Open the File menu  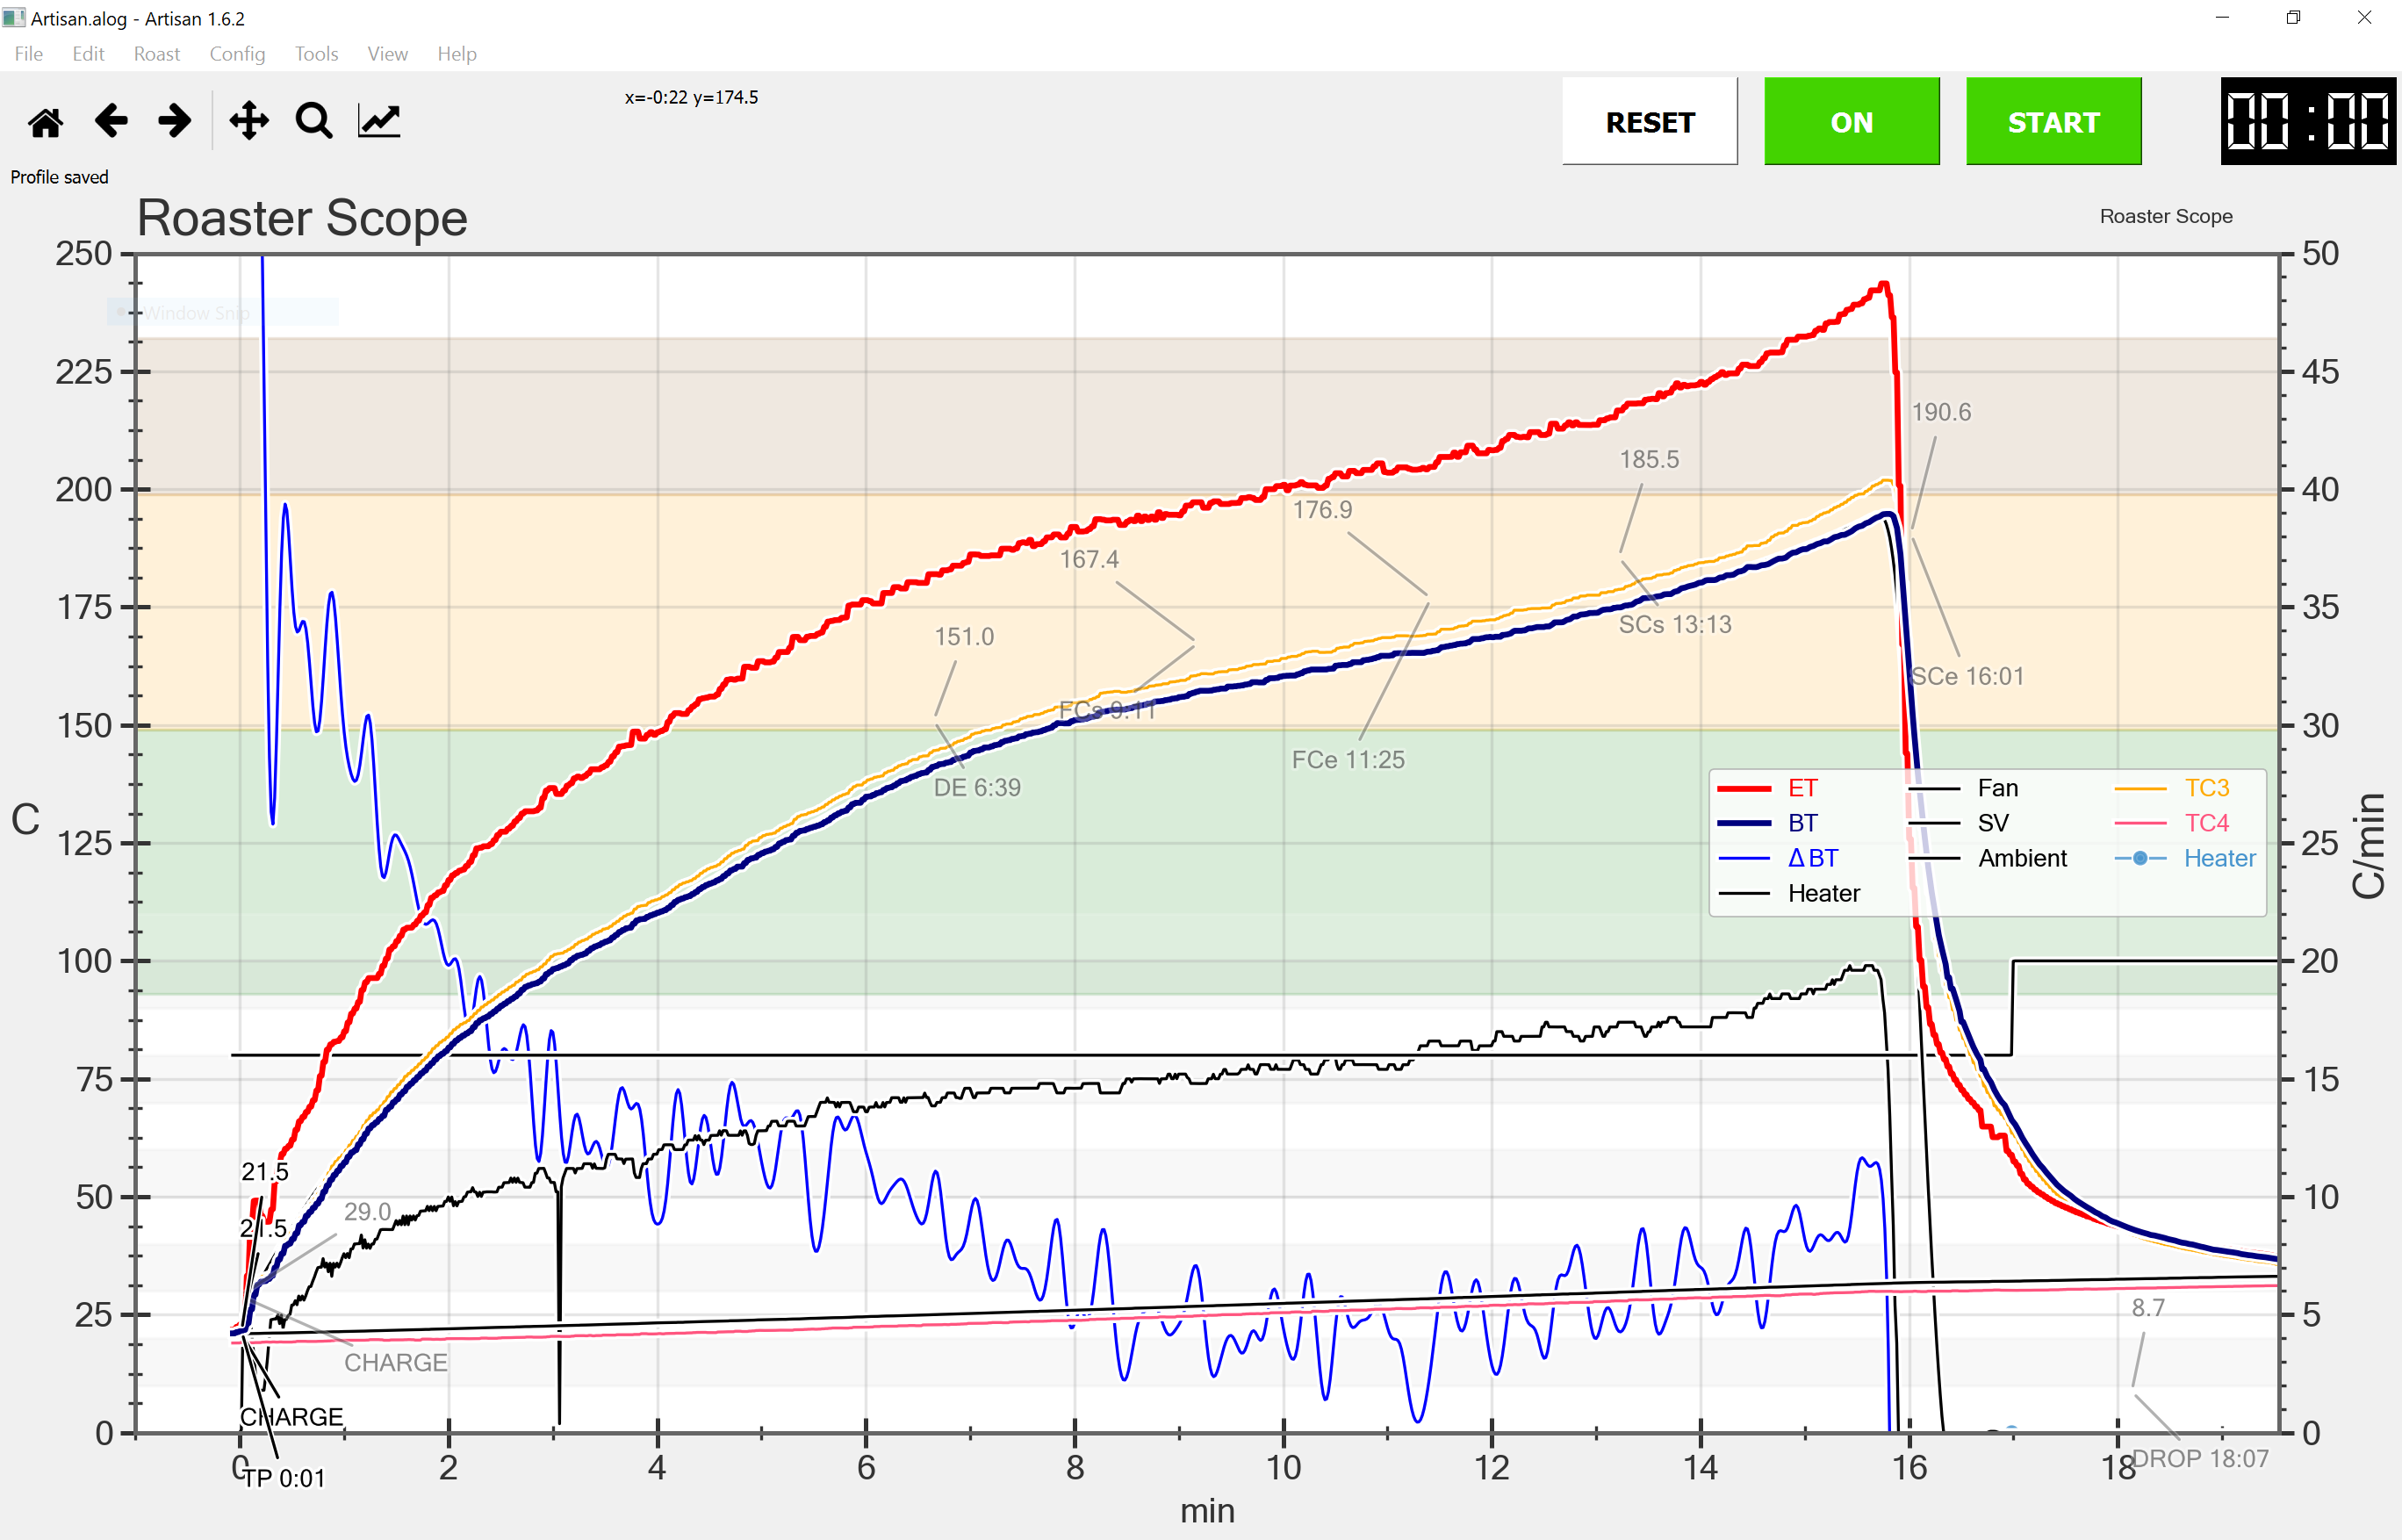29,54
